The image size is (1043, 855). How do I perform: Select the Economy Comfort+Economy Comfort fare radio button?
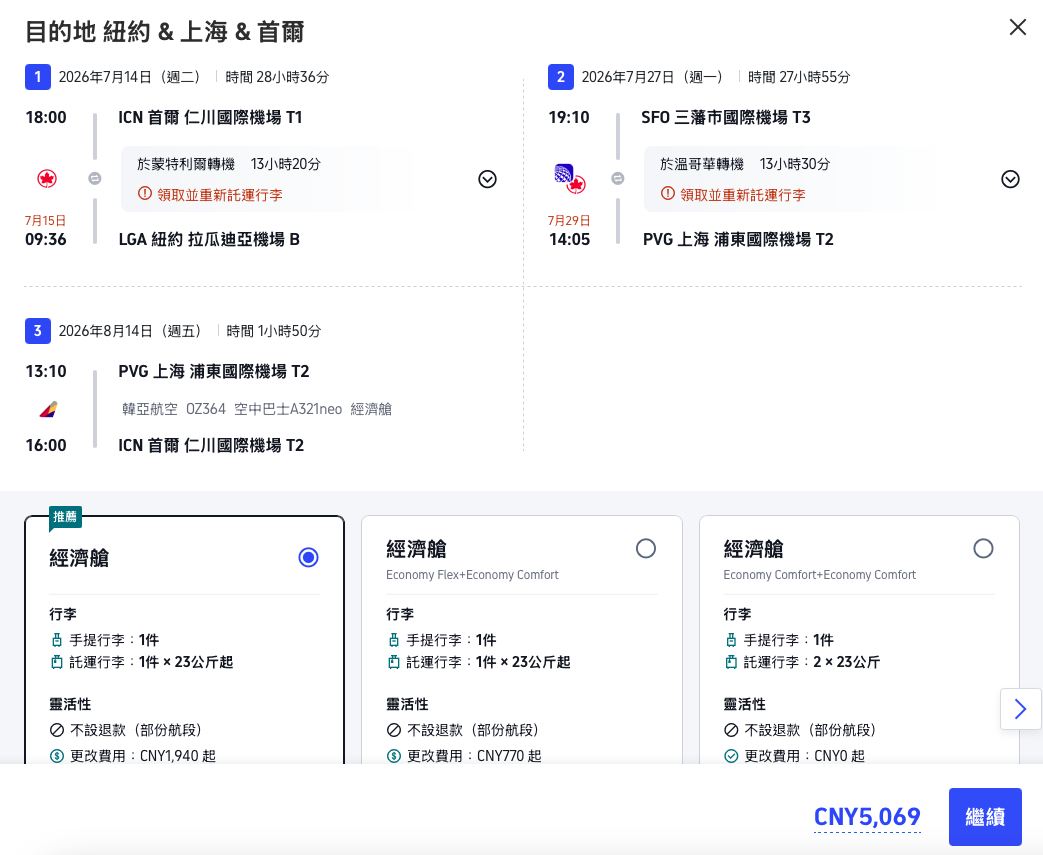coord(983,548)
